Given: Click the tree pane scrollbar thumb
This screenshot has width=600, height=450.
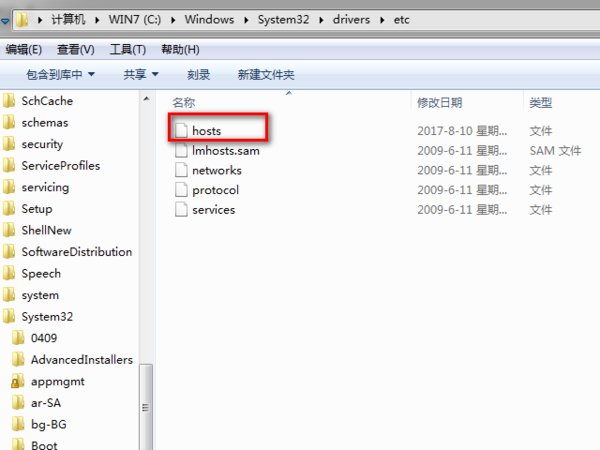Looking at the screenshot, I should (146, 407).
